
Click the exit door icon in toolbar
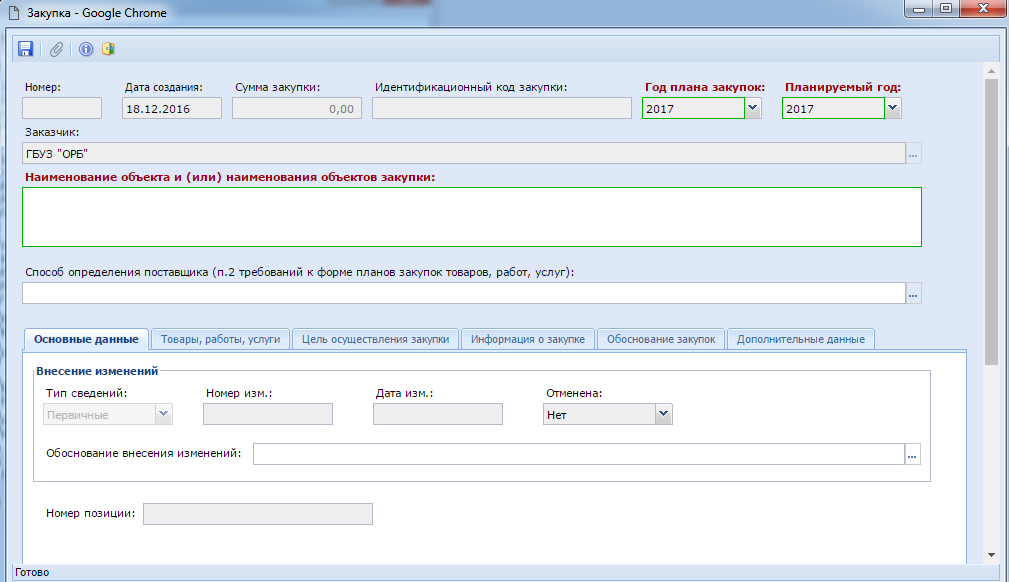(107, 49)
